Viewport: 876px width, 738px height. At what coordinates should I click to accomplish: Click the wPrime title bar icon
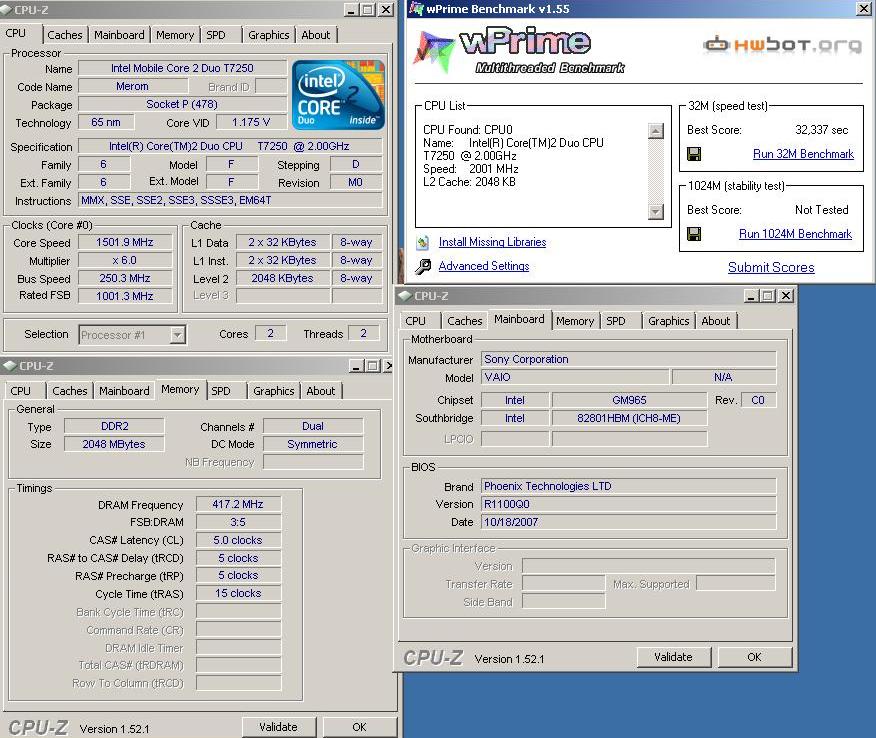(416, 9)
